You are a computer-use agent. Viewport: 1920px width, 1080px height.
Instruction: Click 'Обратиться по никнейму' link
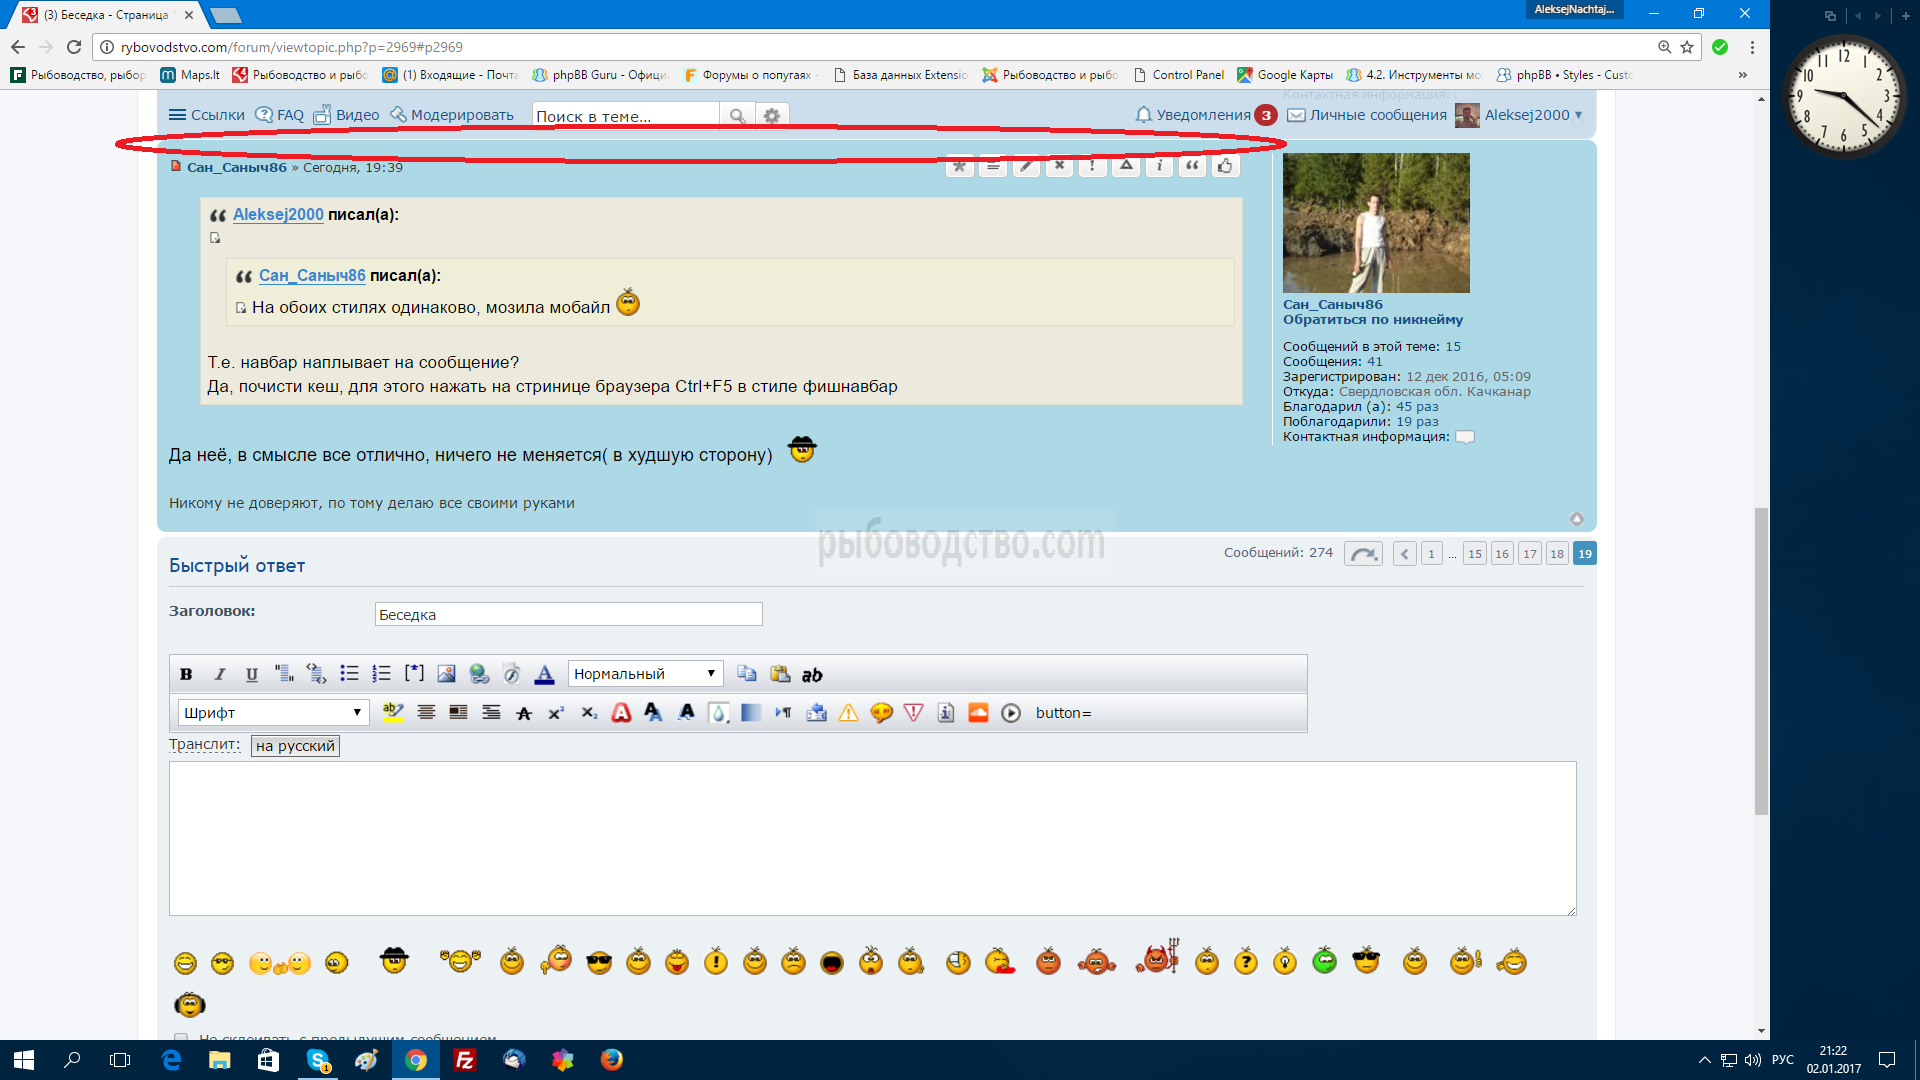click(1373, 320)
